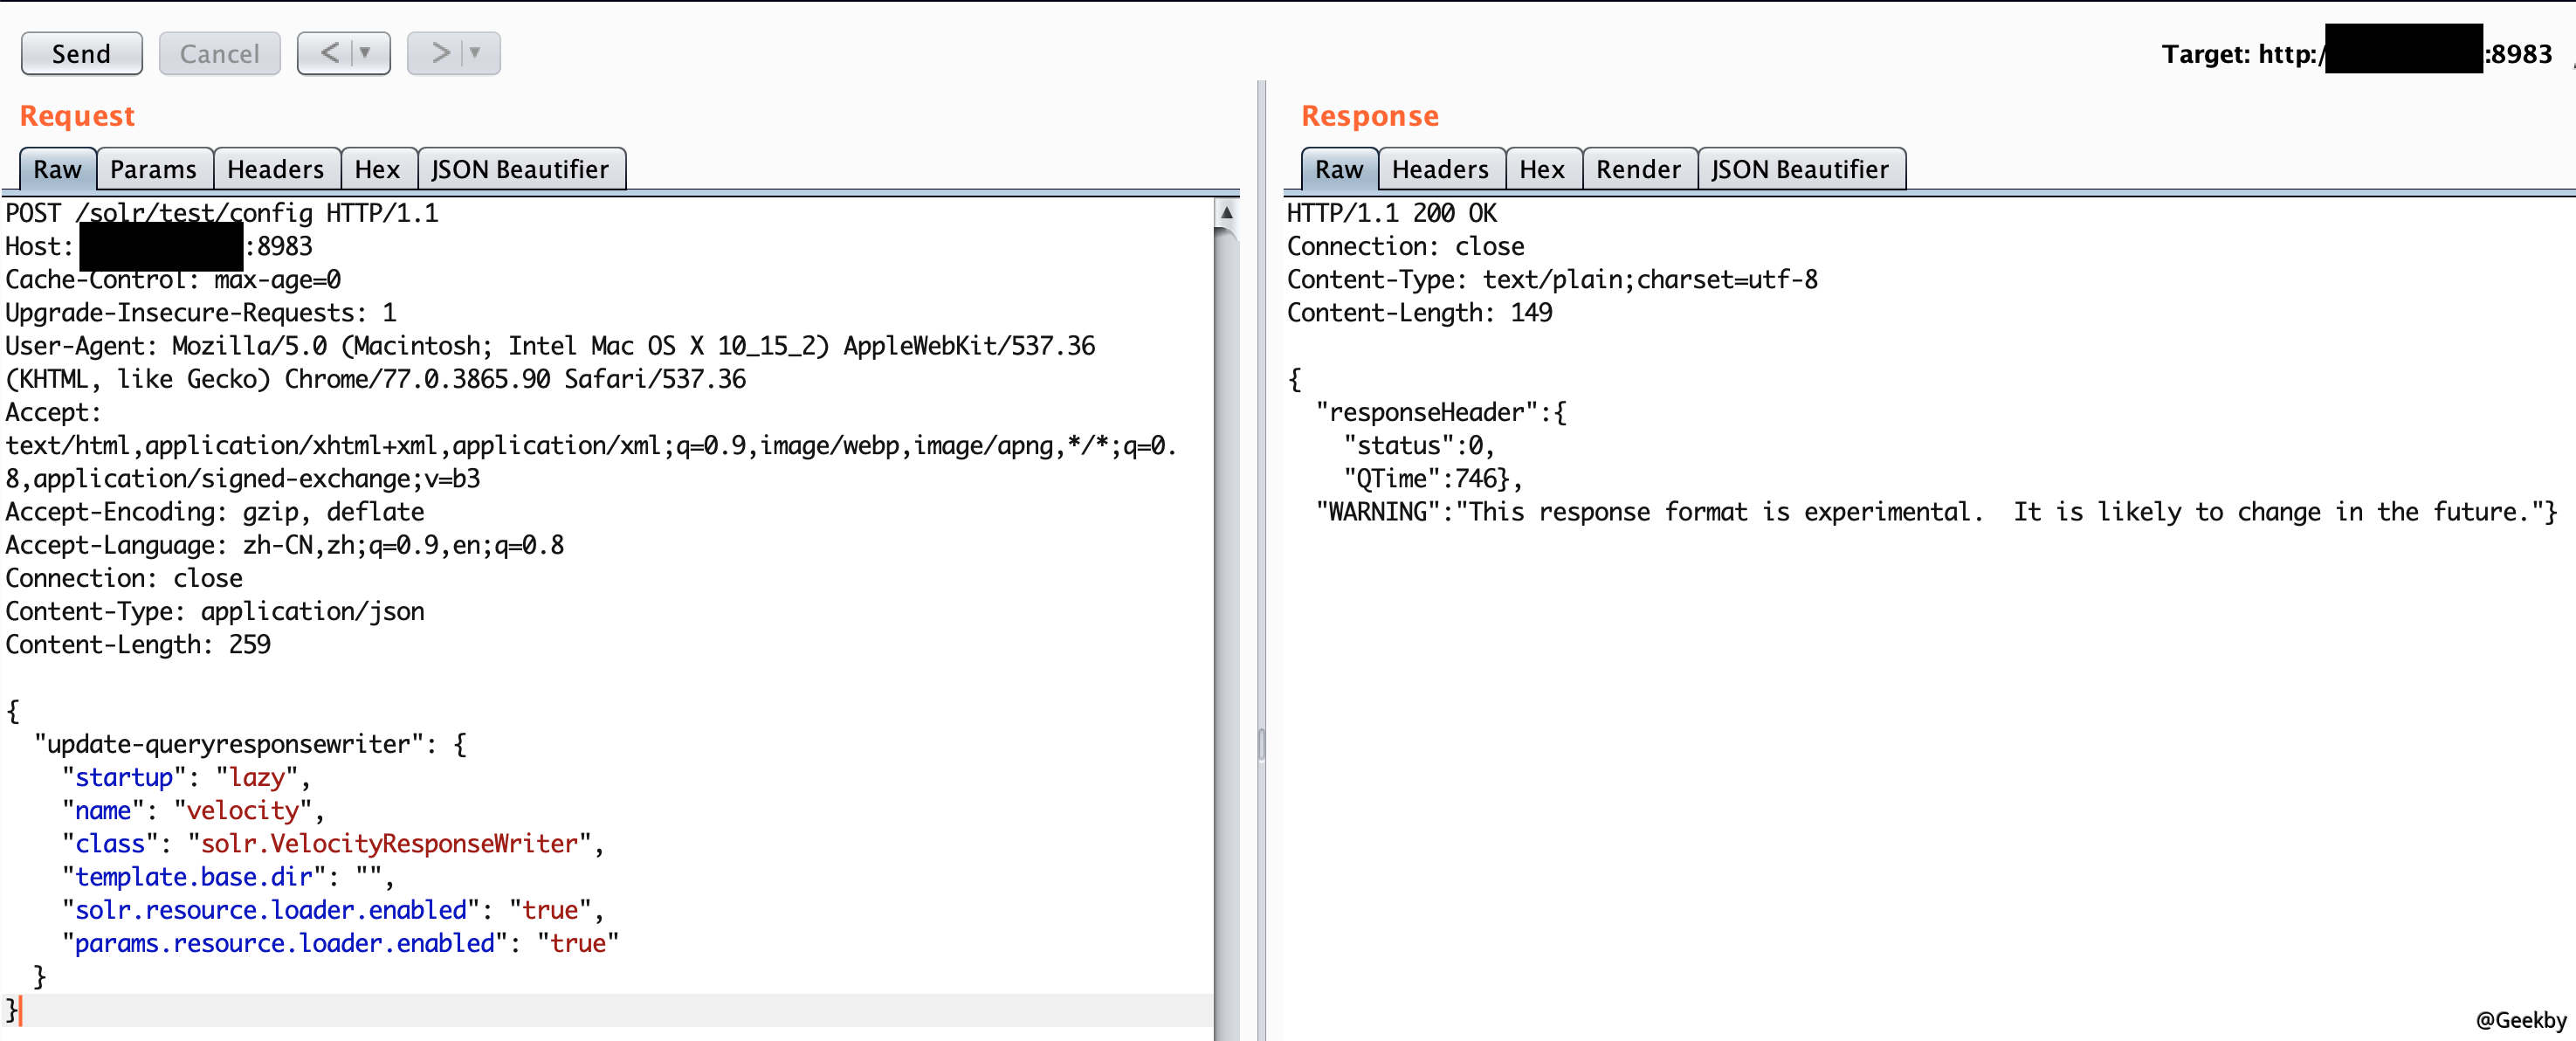
Task: Click the "params.resource.loader.enabled" line
Action: pyautogui.click(x=340, y=943)
